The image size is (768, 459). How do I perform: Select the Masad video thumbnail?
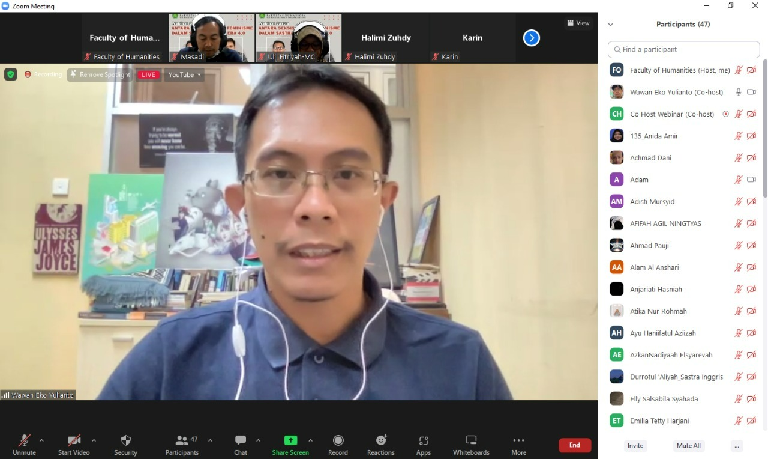click(x=212, y=38)
